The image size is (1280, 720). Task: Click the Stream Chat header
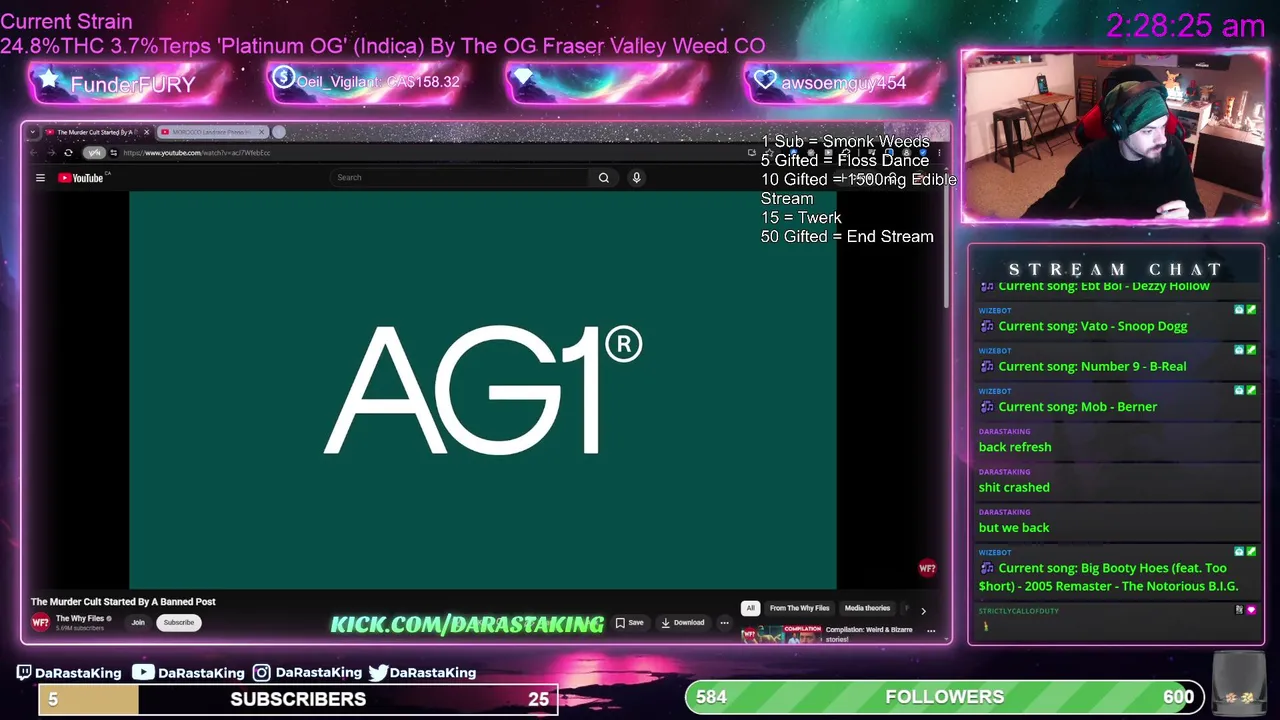pyautogui.click(x=1115, y=269)
